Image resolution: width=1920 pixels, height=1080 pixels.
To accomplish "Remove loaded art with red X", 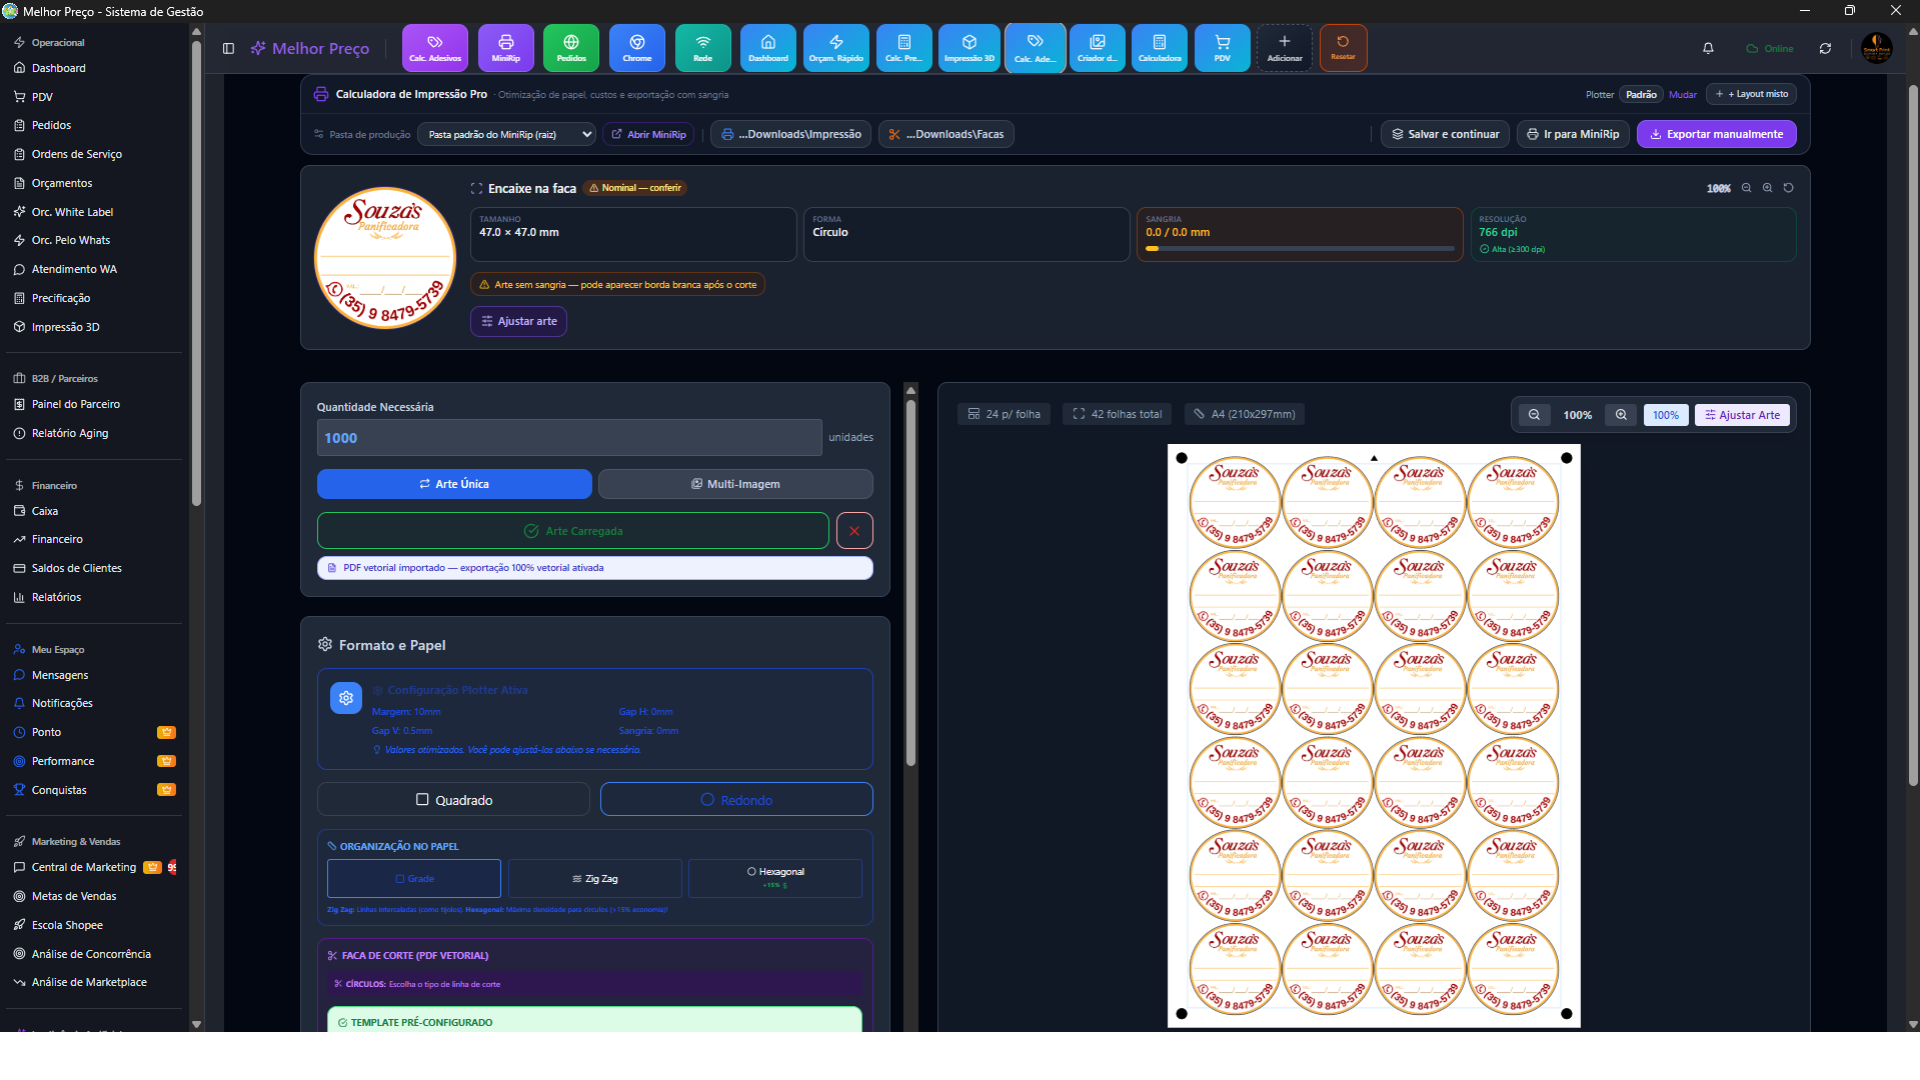I will click(x=854, y=531).
